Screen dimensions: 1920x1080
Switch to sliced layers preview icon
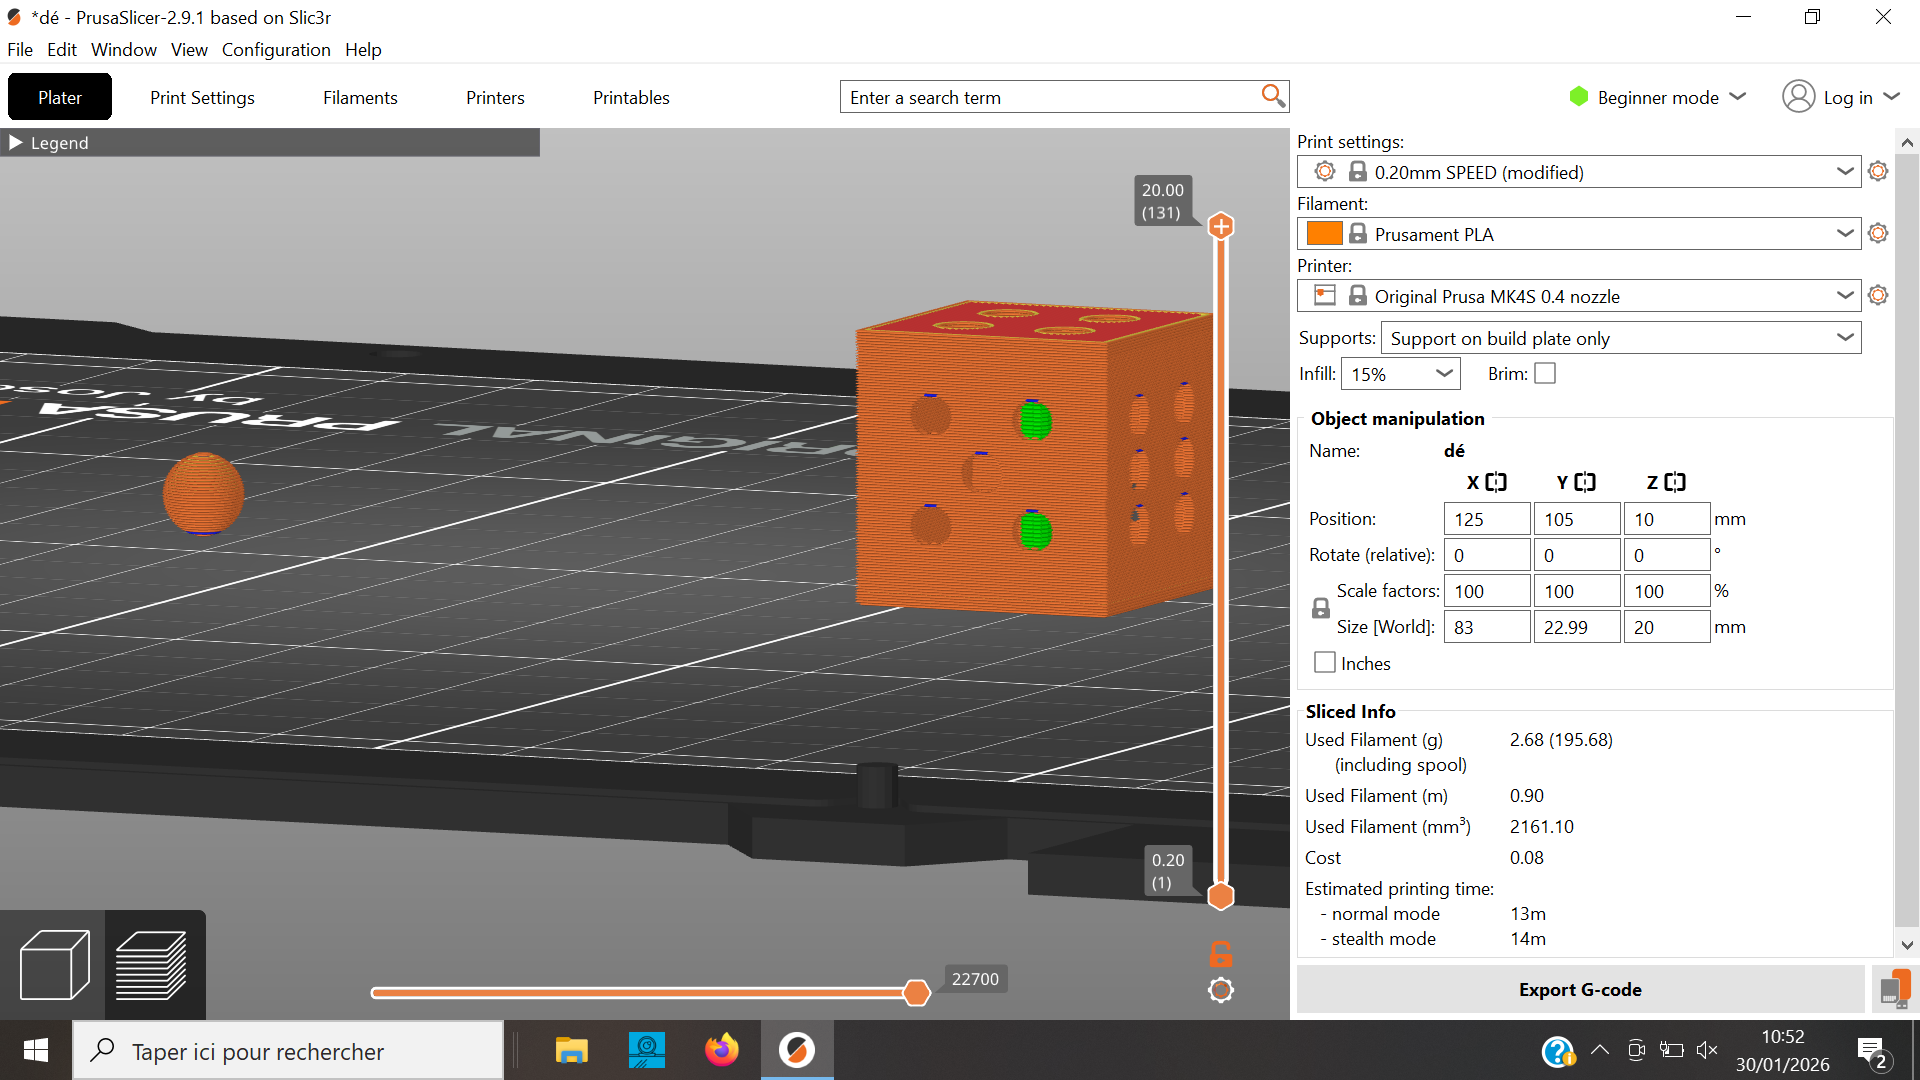pyautogui.click(x=152, y=964)
